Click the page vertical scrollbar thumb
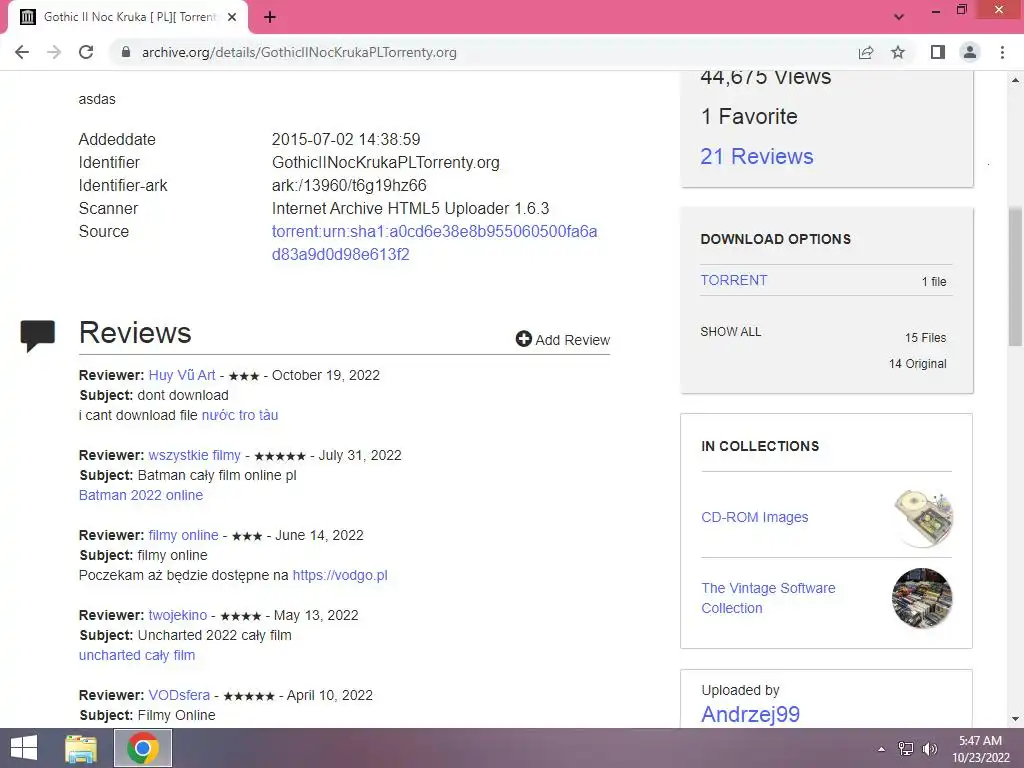This screenshot has width=1024, height=768. click(x=1016, y=276)
